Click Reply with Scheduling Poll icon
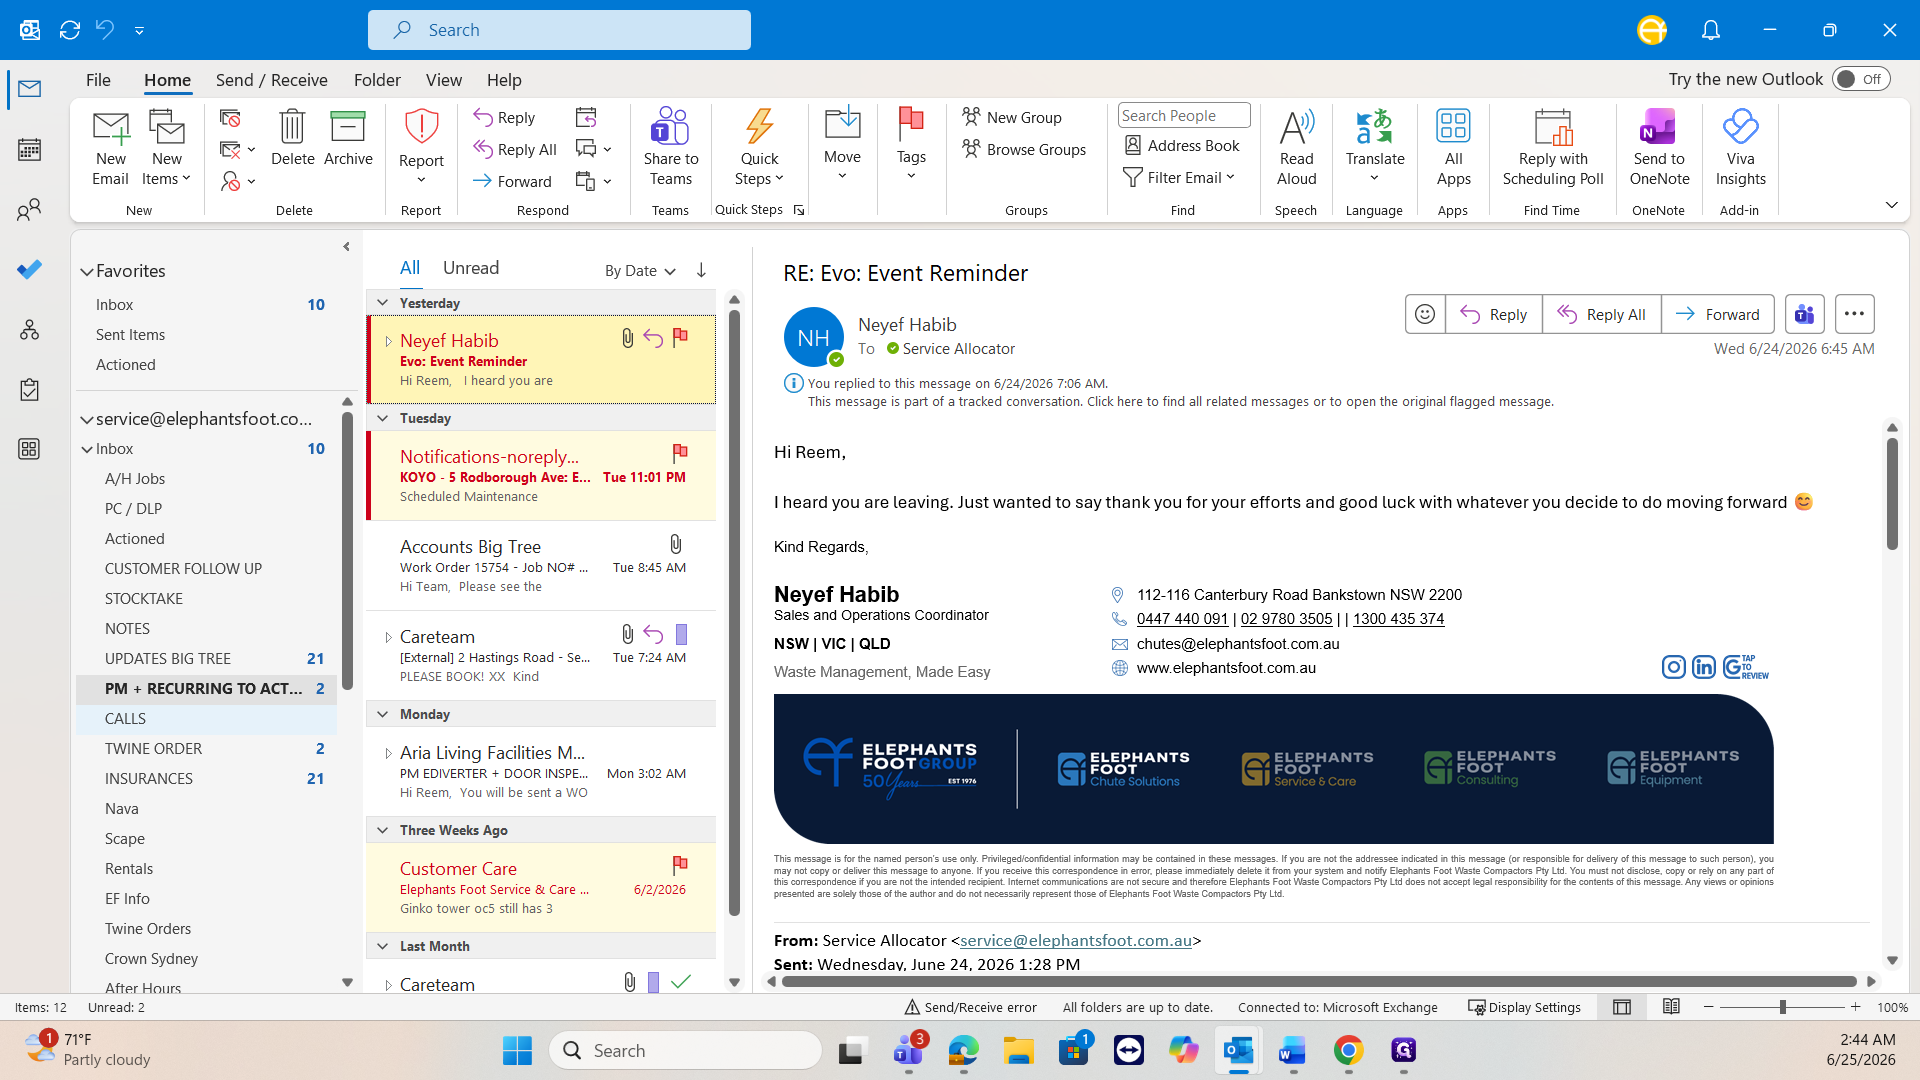Image resolution: width=1920 pixels, height=1080 pixels. tap(1553, 127)
